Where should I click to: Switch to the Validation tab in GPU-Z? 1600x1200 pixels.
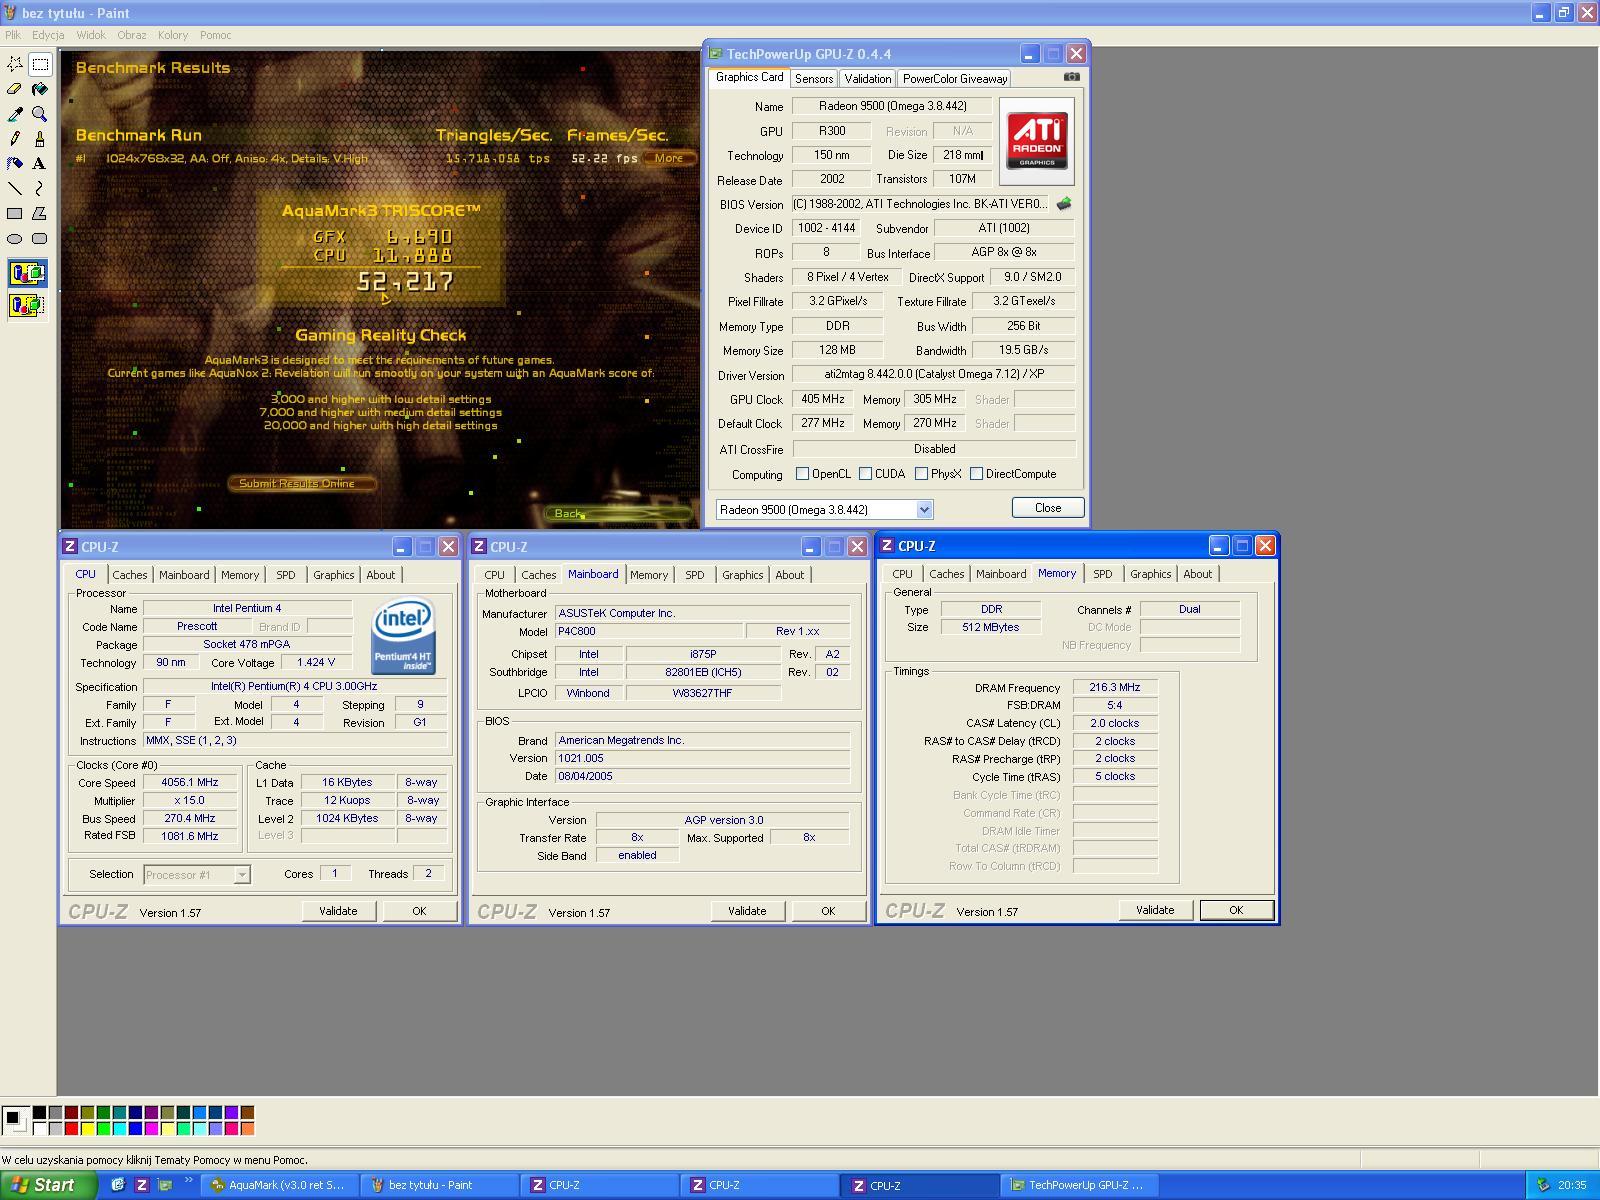click(867, 79)
